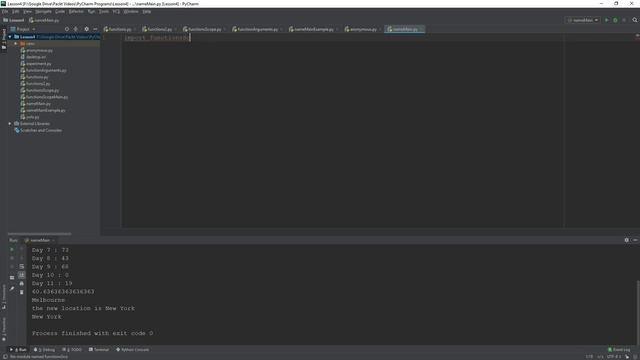The height and width of the screenshot is (360, 640).
Task: Open Help menu
Action: coord(147,11)
